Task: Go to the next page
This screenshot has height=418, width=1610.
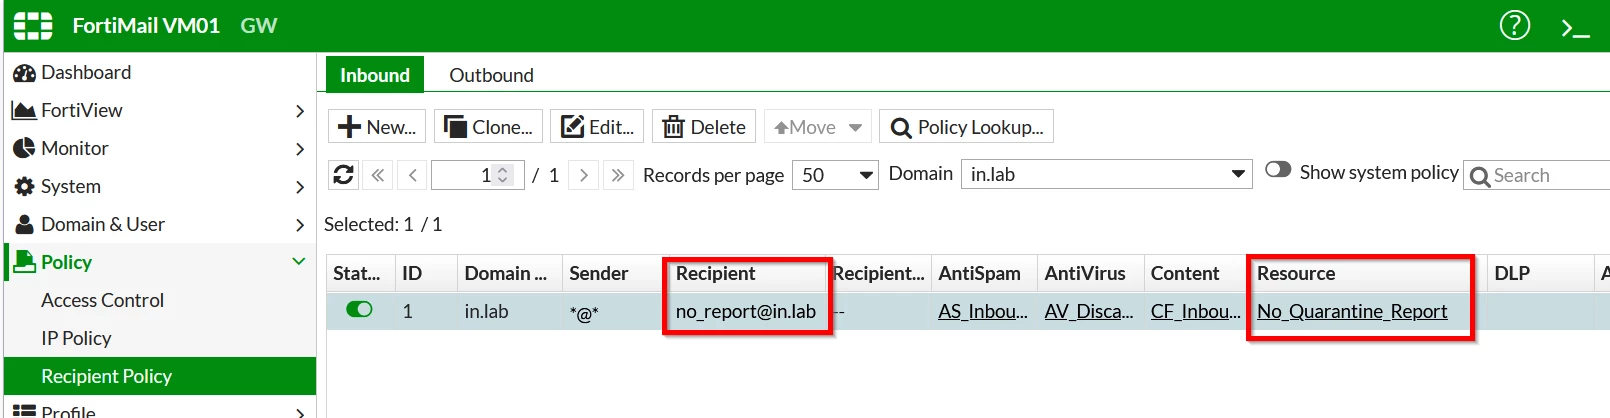Action: click(x=584, y=175)
